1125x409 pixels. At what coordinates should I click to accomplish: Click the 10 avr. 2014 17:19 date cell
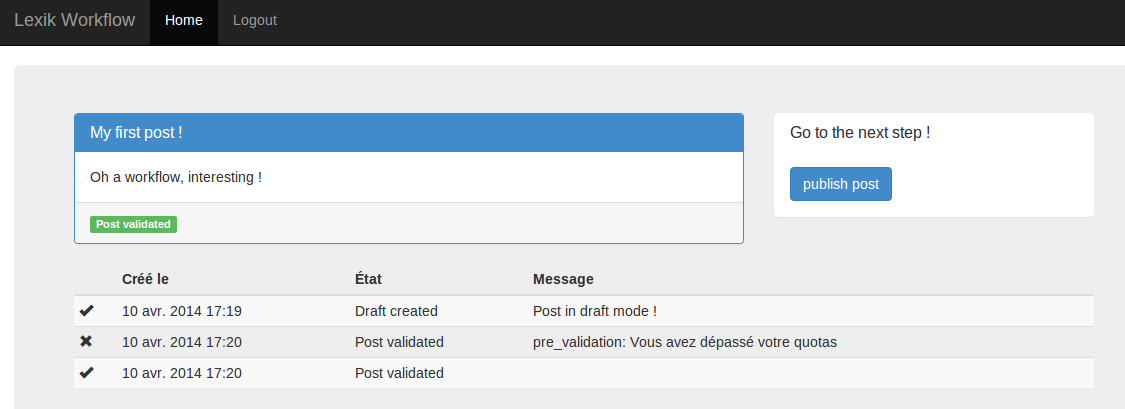182,311
